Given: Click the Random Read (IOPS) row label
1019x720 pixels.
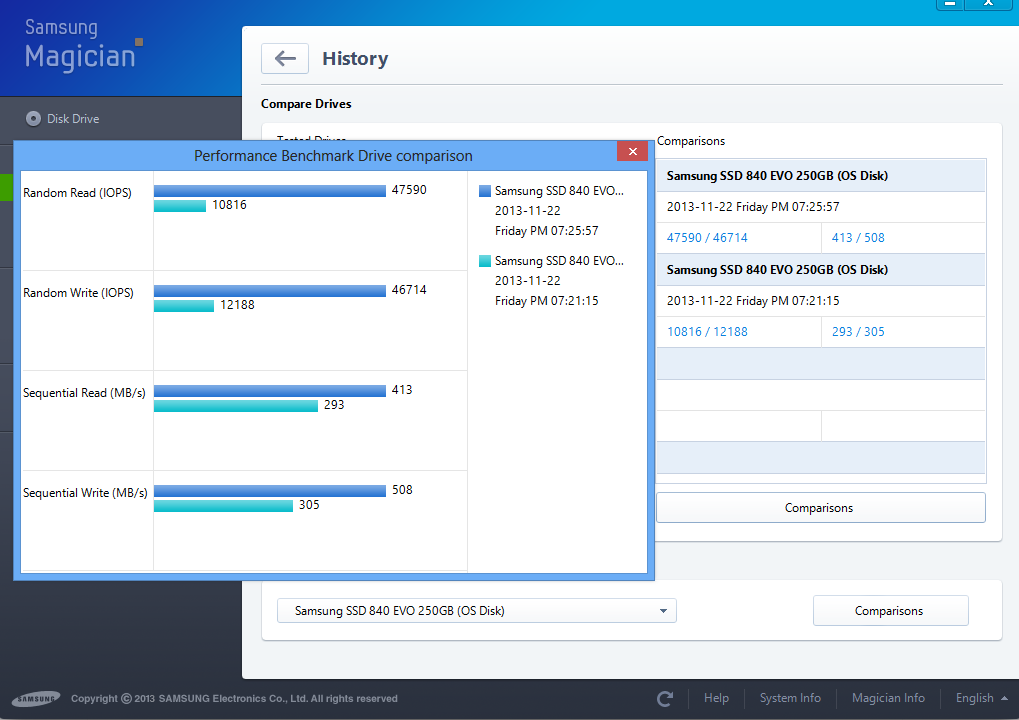Looking at the screenshot, I should click(77, 193).
